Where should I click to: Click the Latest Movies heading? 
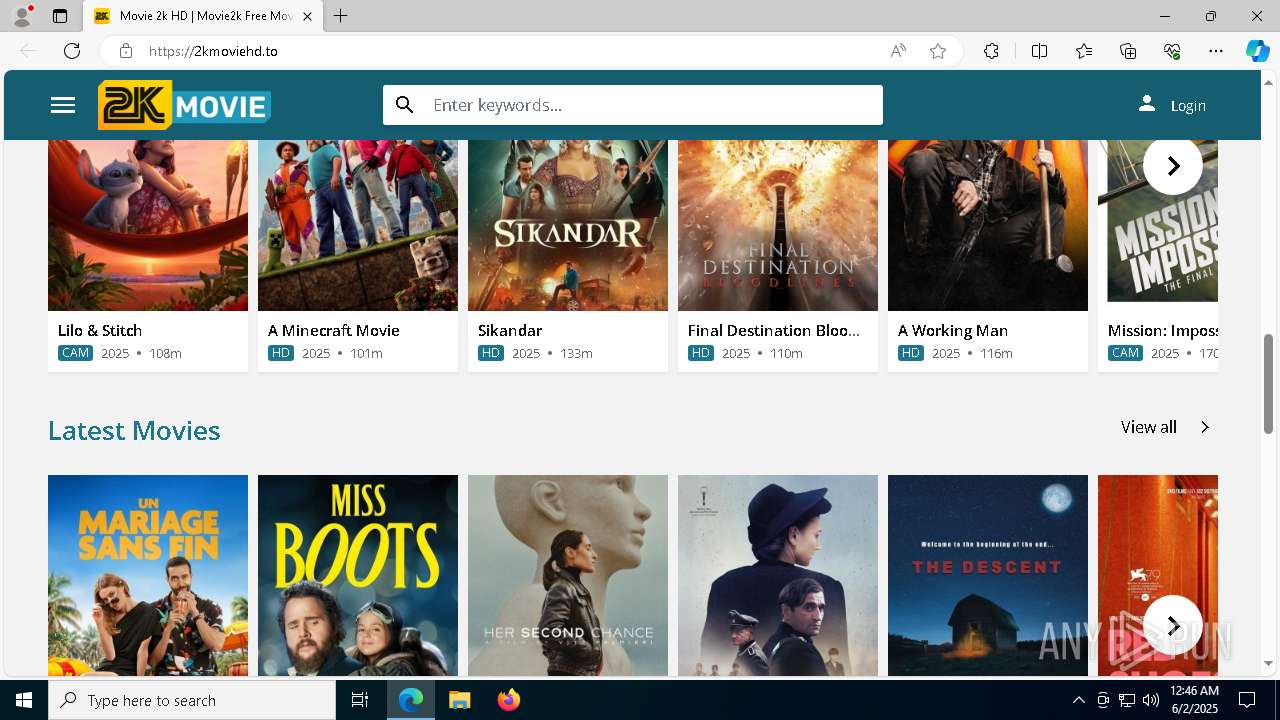click(x=134, y=430)
